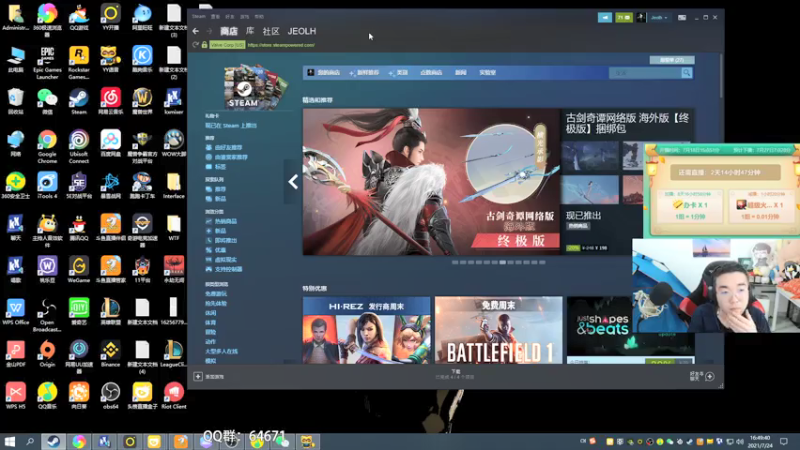
Task: Open the Steam desktop shortcut
Action: (79, 101)
